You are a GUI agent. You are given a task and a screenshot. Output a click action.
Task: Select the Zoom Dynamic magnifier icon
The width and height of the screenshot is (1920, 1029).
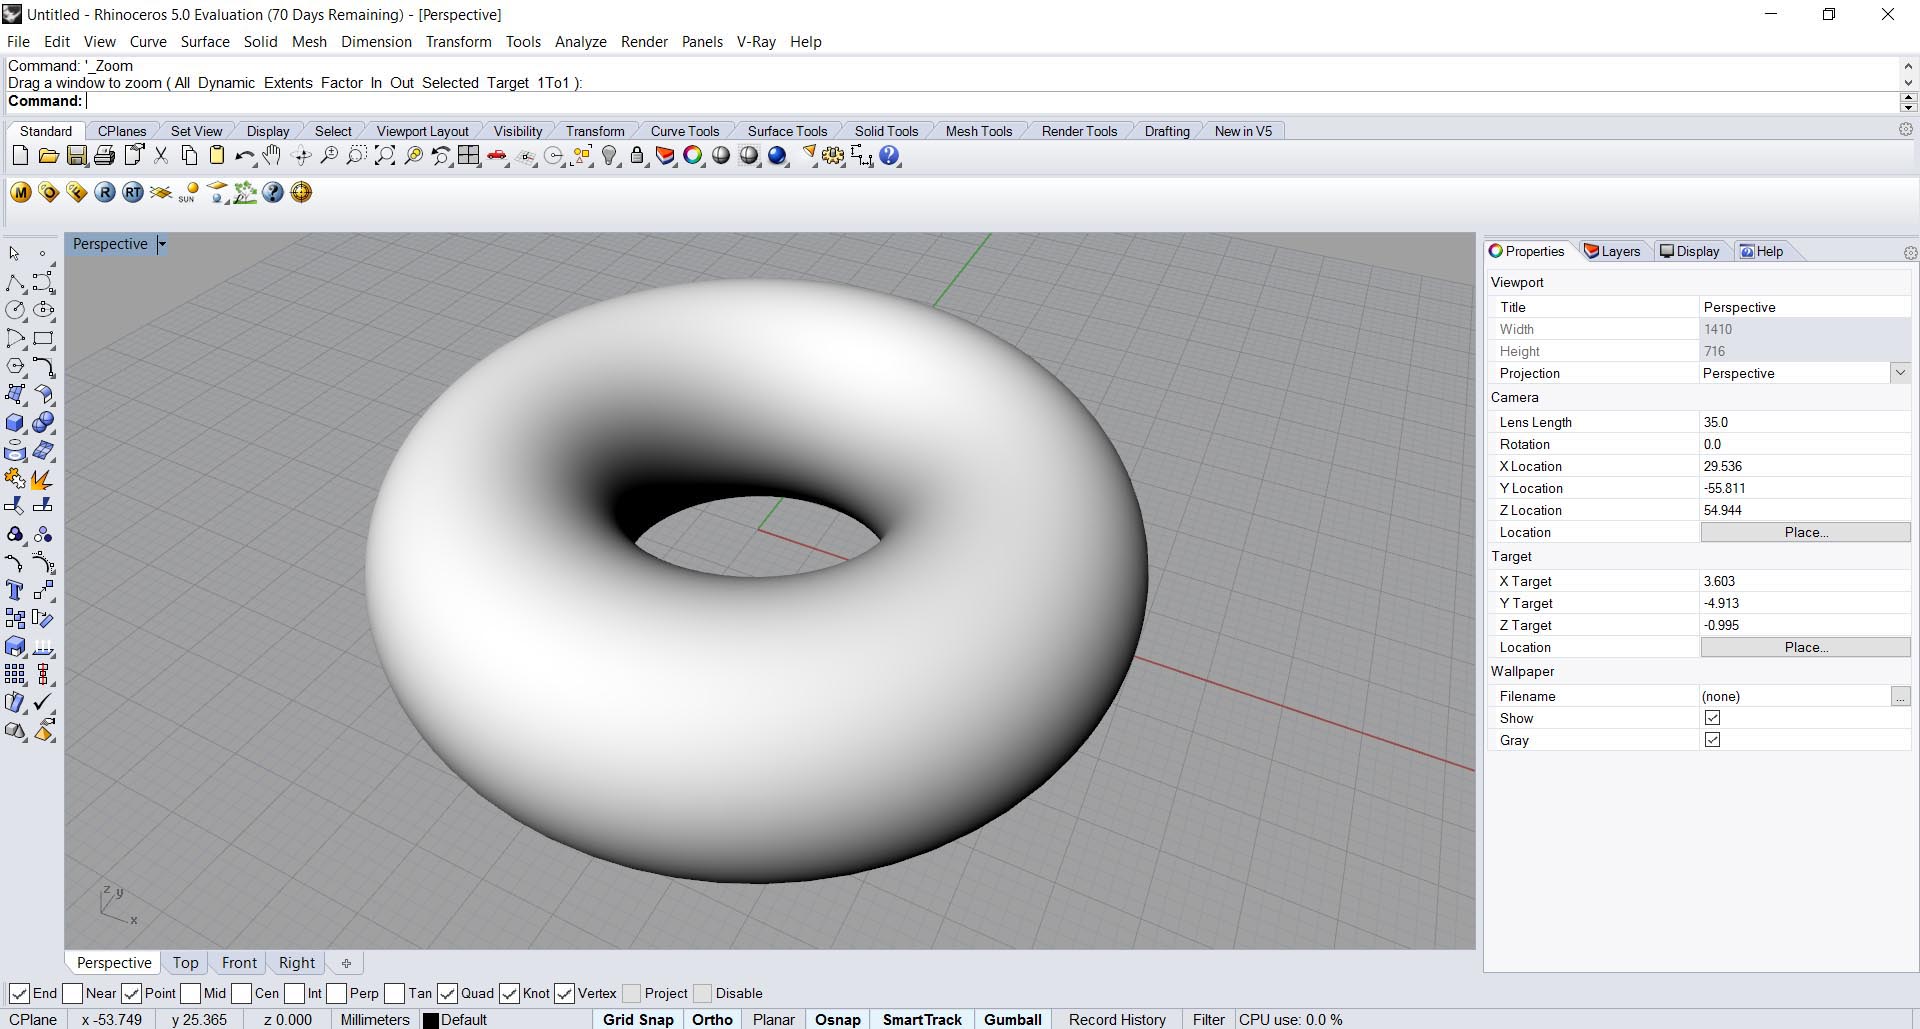tap(328, 156)
